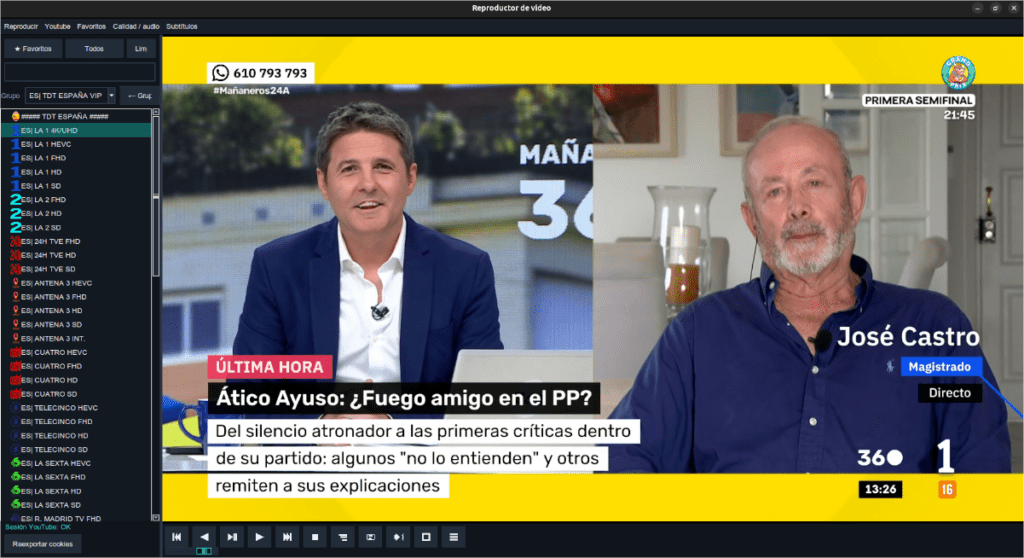
Task: Select channel ES| ANTENA 3 HEVC
Action: pyautogui.click(x=76, y=283)
